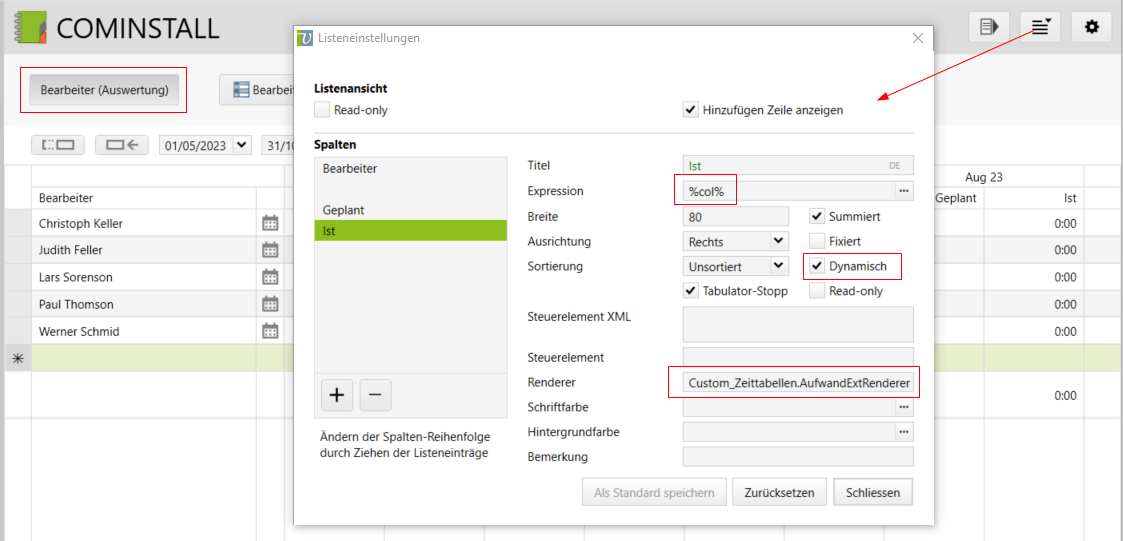The image size is (1123, 541).
Task: Expand the Sortierung dropdown showing Unsortiert
Action: (x=778, y=266)
